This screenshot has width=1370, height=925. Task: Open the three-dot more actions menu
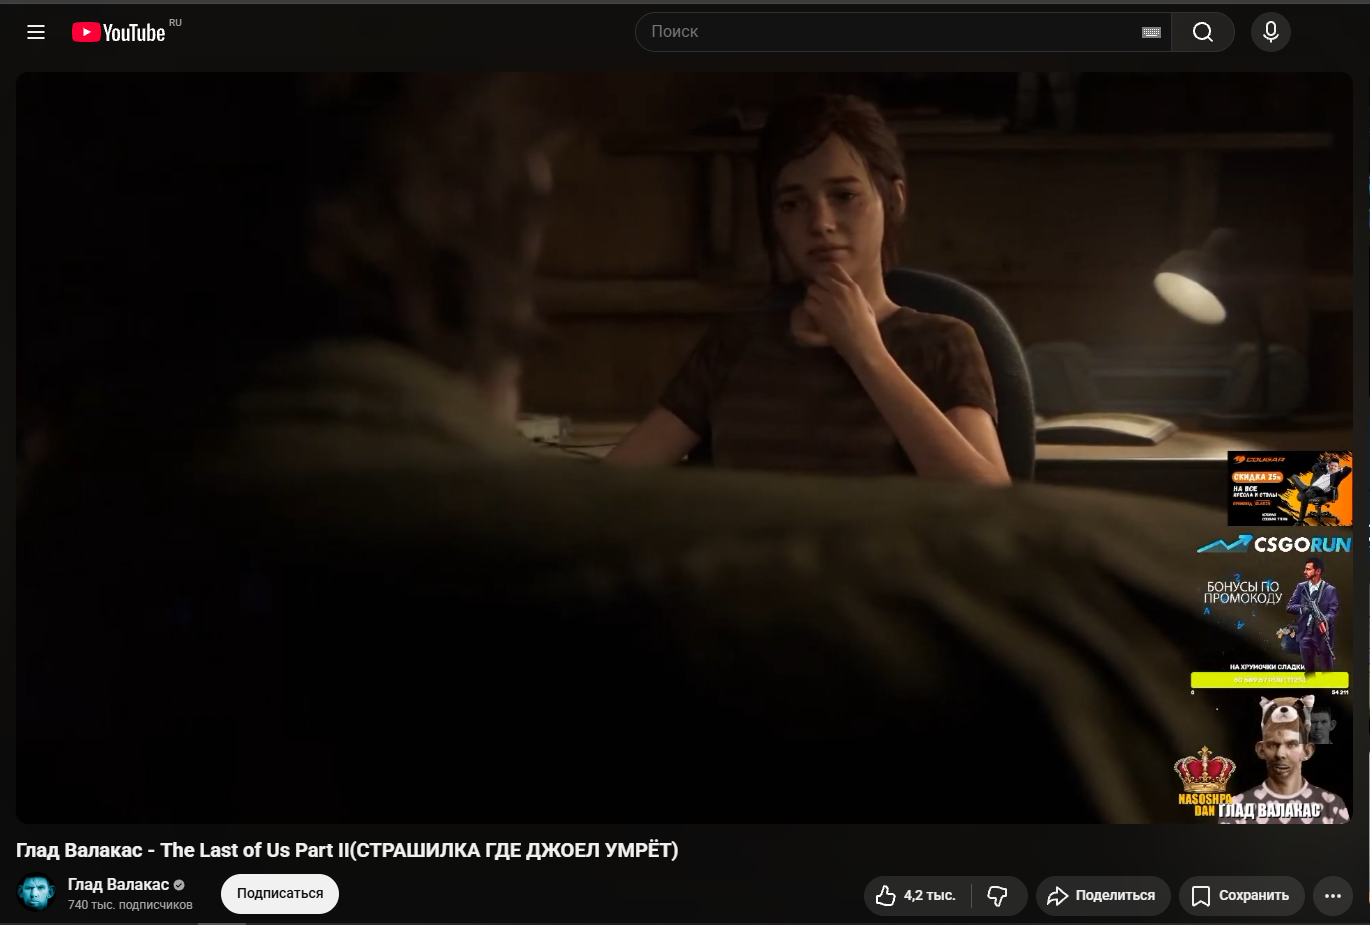pyautogui.click(x=1333, y=895)
